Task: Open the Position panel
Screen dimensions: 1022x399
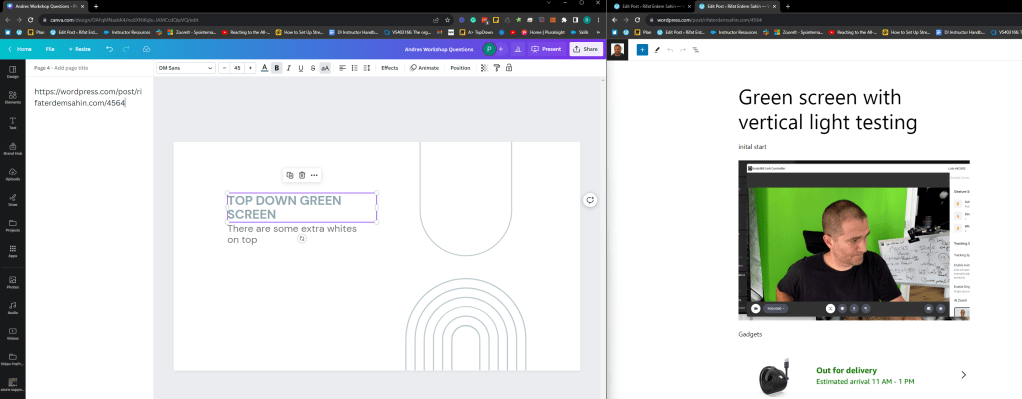Action: coord(460,68)
